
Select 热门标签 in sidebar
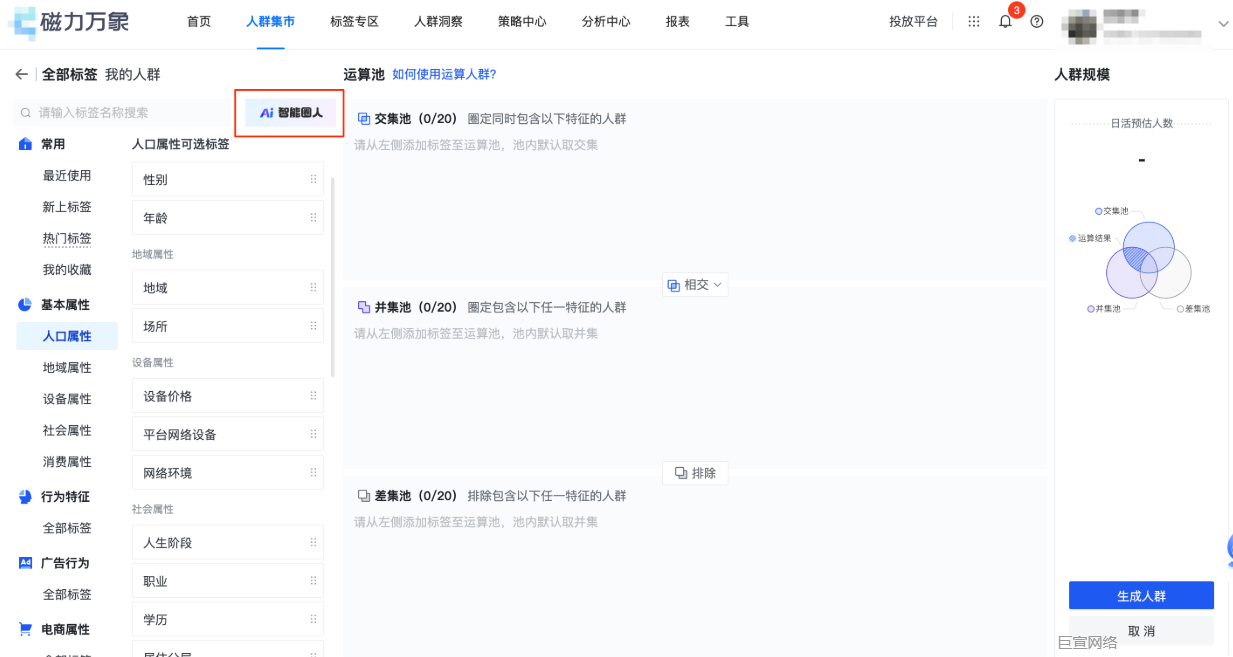67,239
